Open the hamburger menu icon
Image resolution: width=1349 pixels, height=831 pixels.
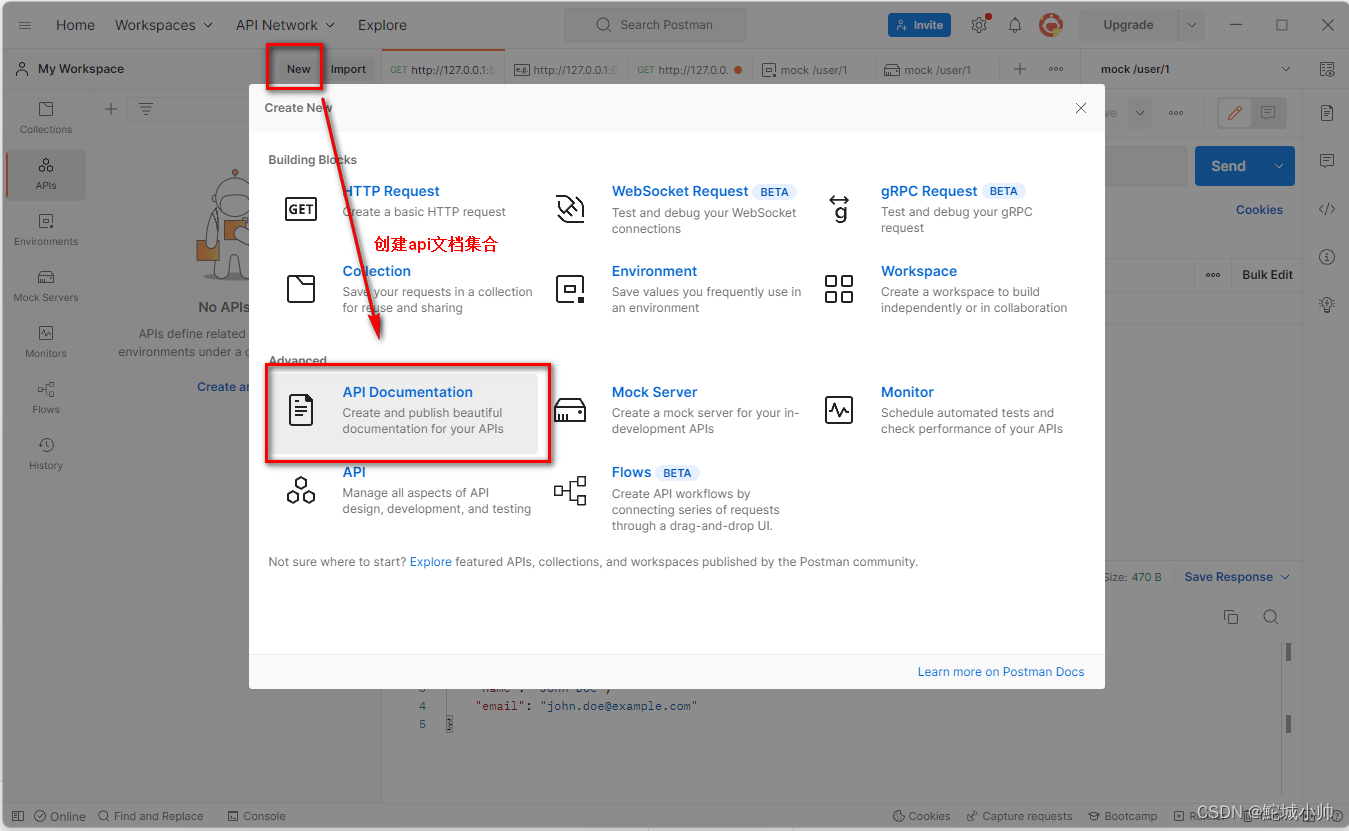pyautogui.click(x=25, y=25)
